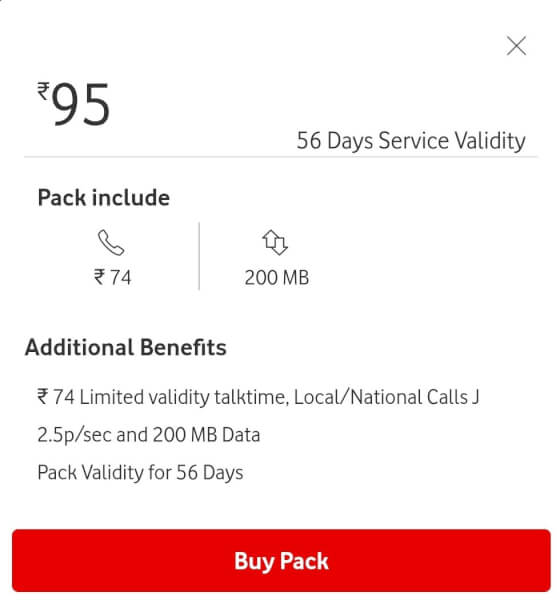Tap the Buy Pack button
560x600 pixels.
tap(281, 561)
